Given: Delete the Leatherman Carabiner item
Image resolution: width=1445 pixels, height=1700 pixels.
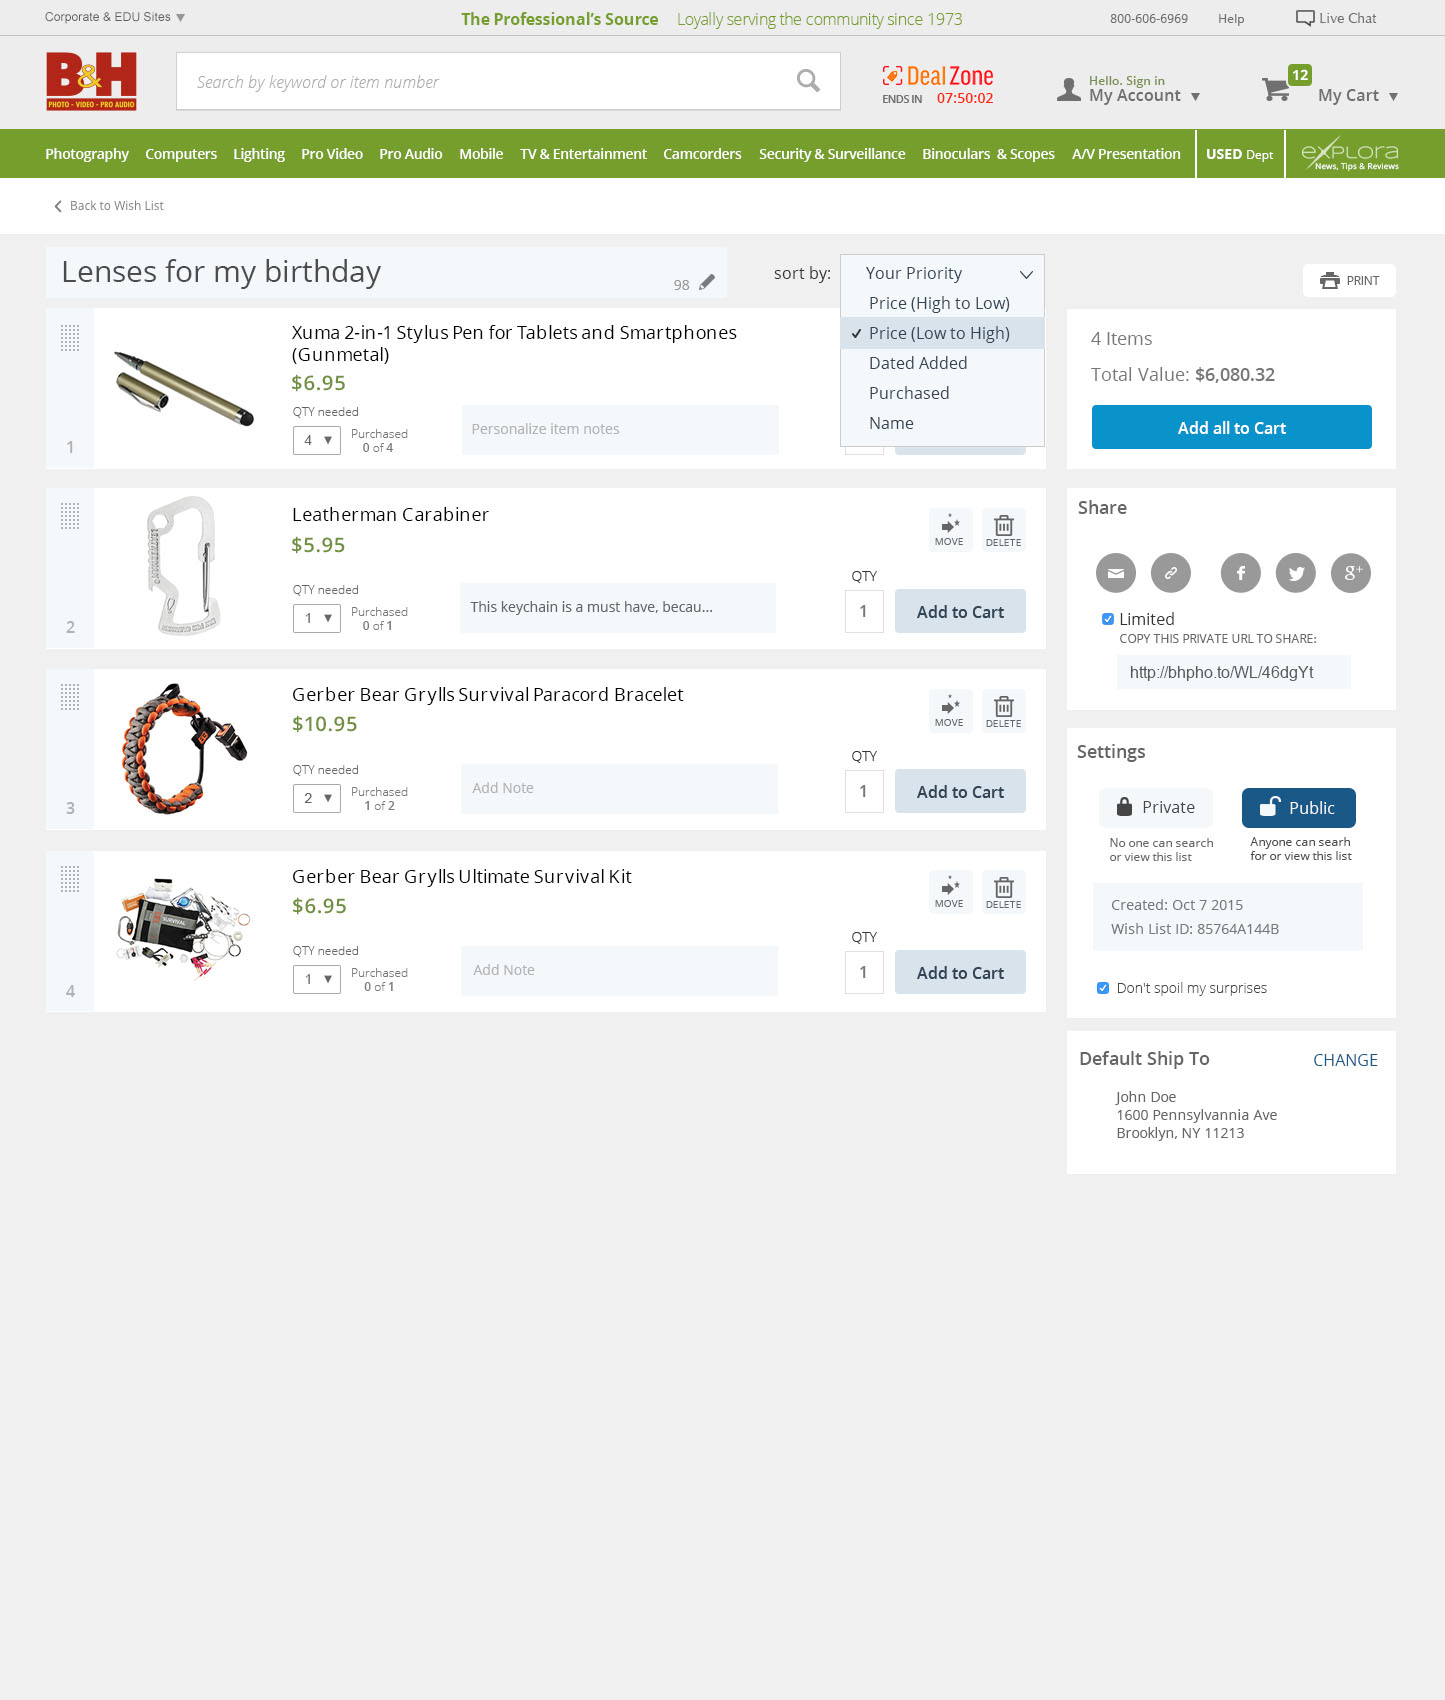Looking at the screenshot, I should (1004, 530).
